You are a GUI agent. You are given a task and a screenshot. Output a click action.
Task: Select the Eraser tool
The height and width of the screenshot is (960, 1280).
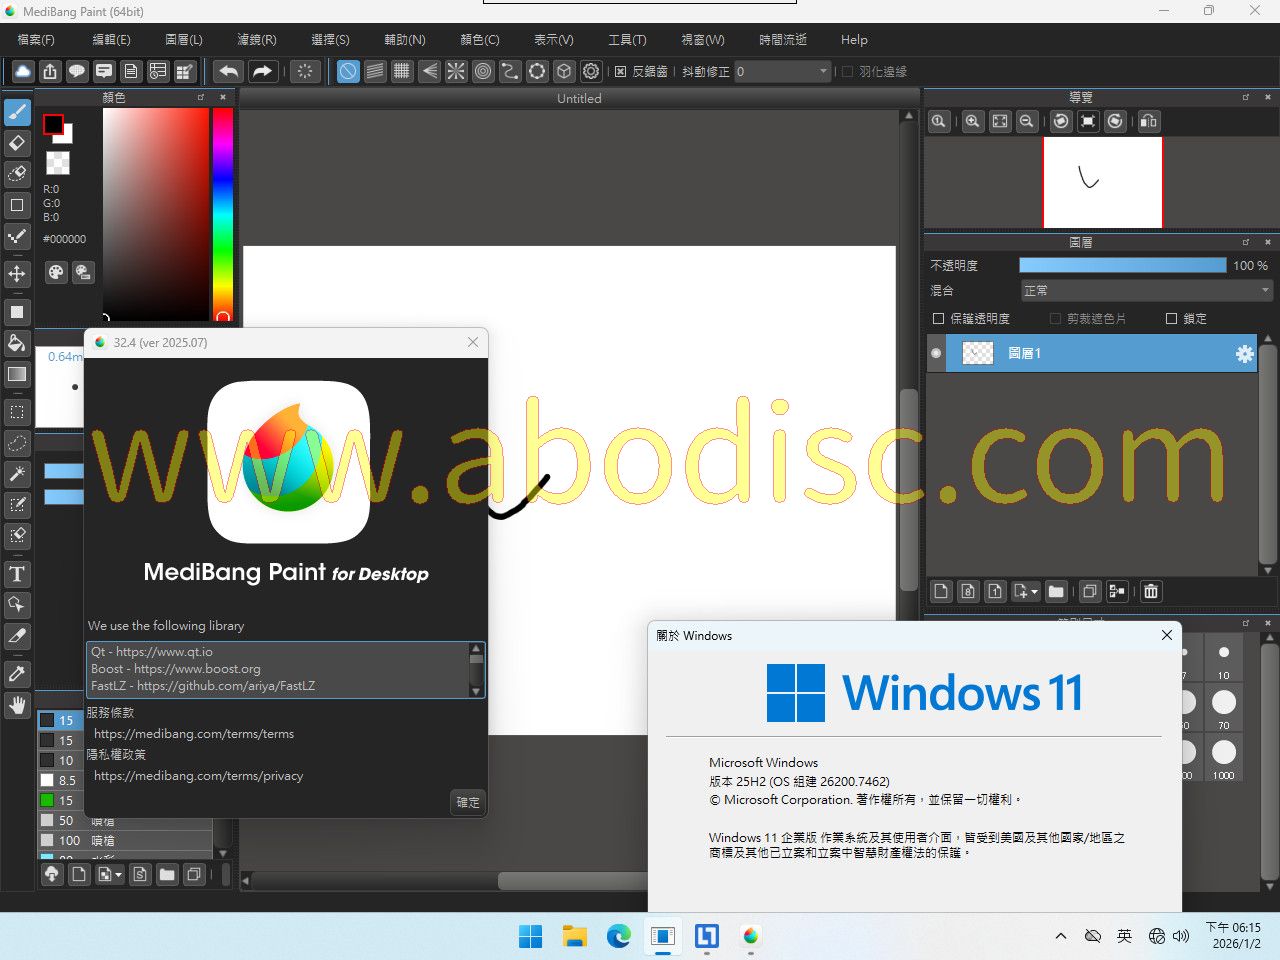(17, 143)
